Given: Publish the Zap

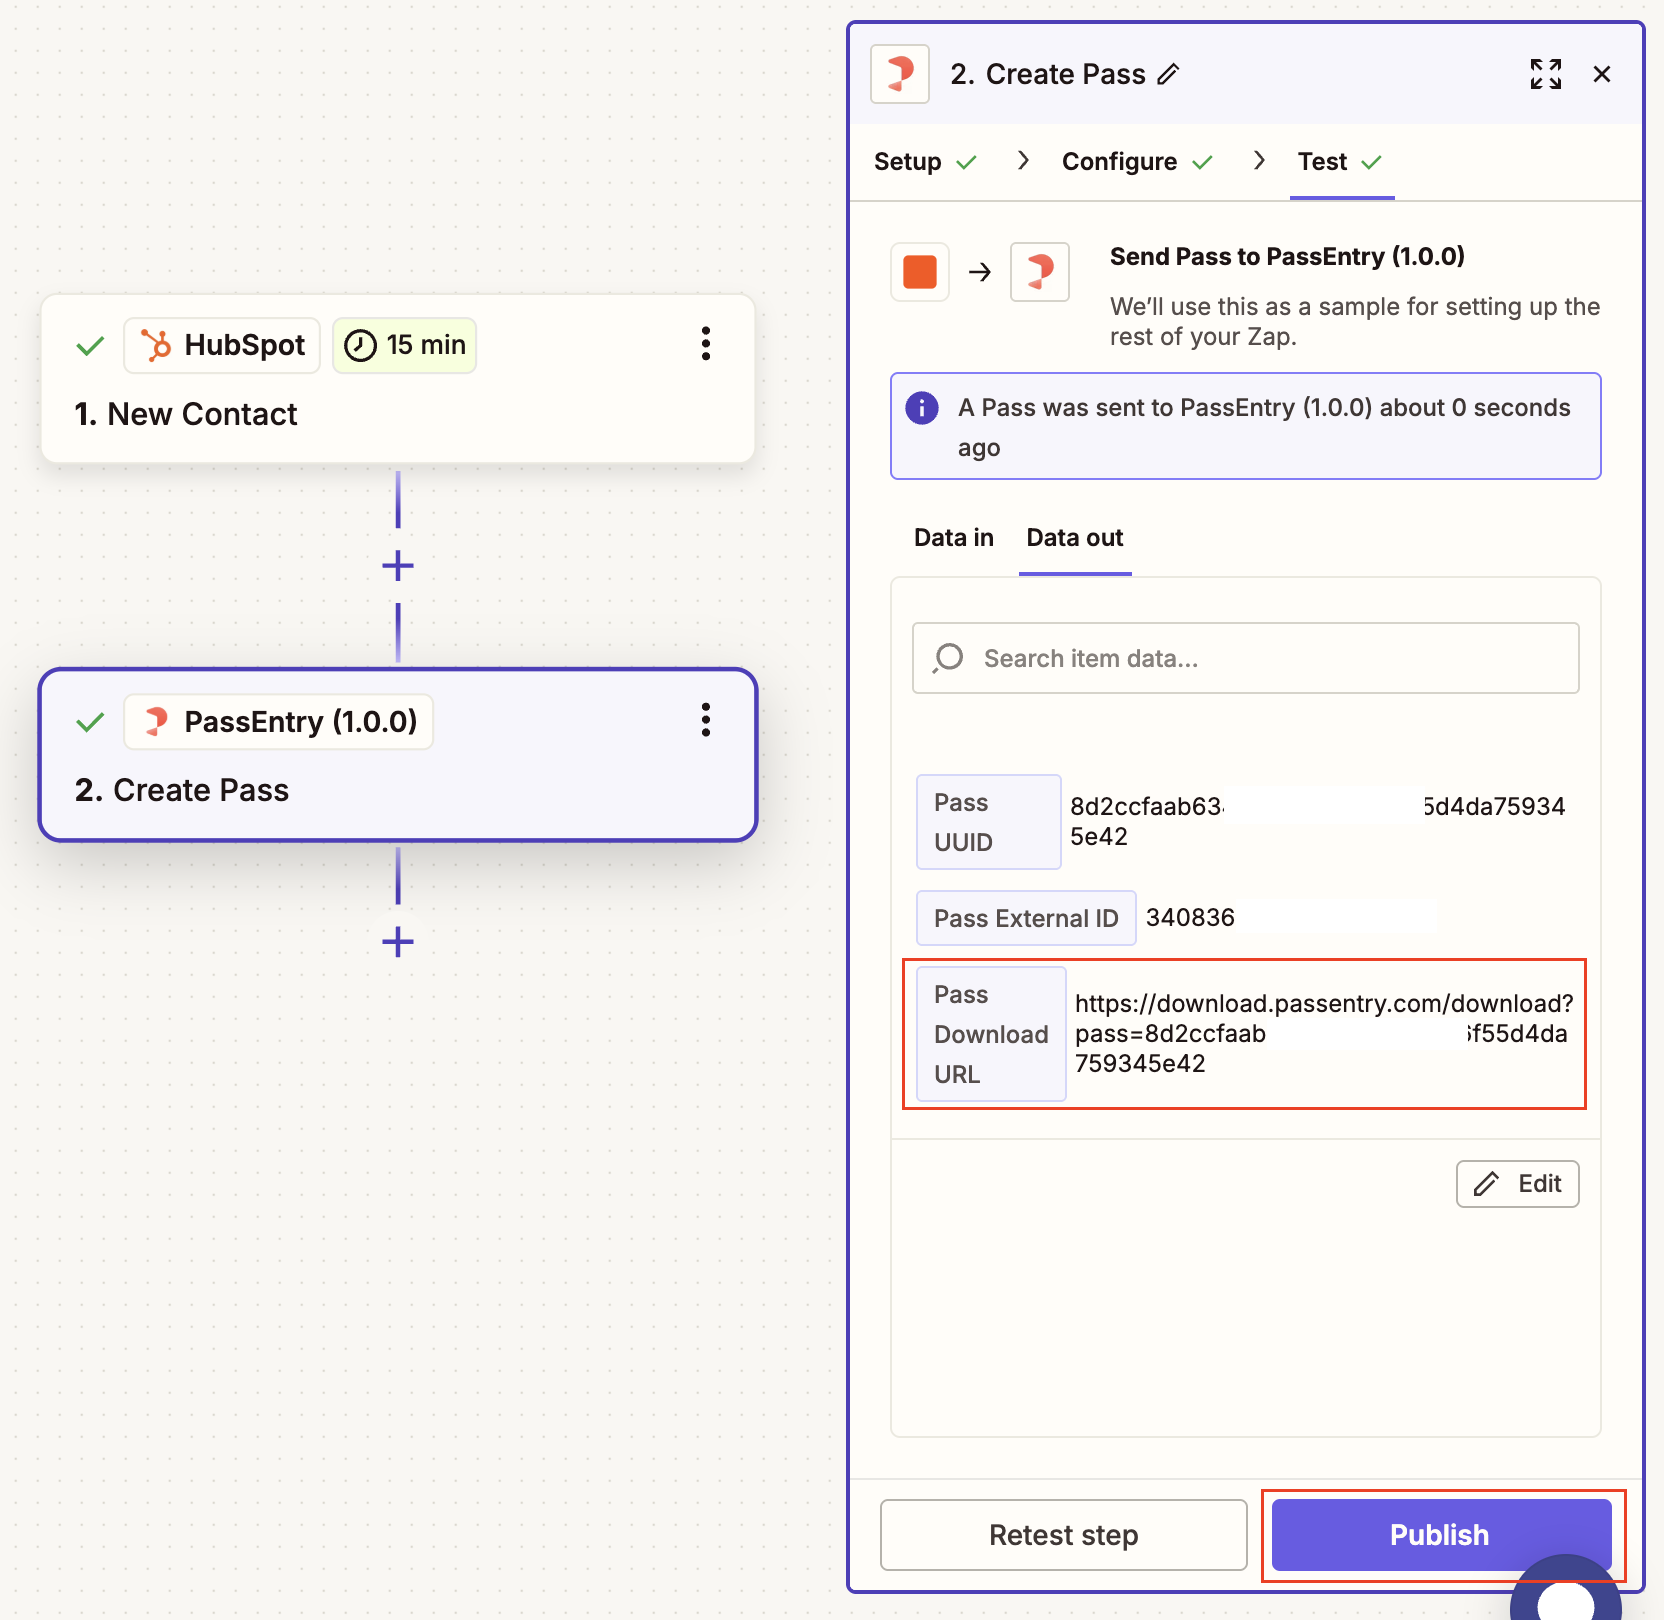Looking at the screenshot, I should pos(1441,1535).
